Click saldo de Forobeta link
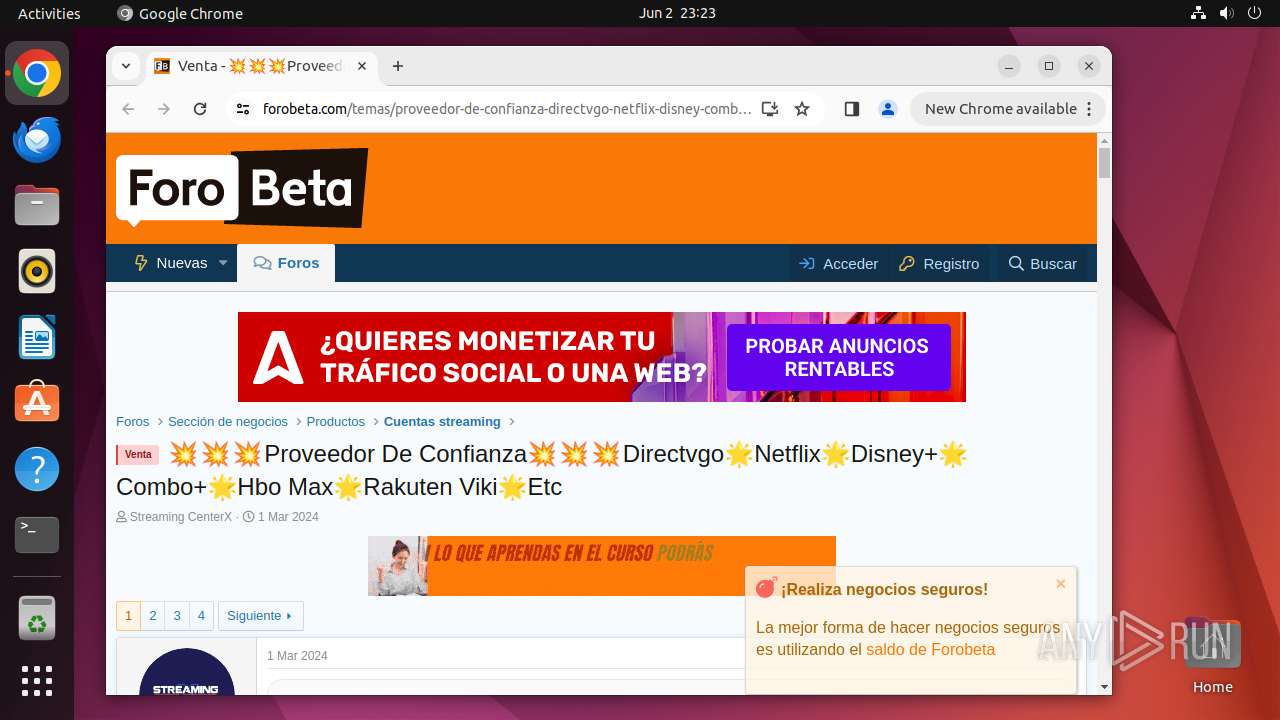1280x720 pixels. pos(930,650)
